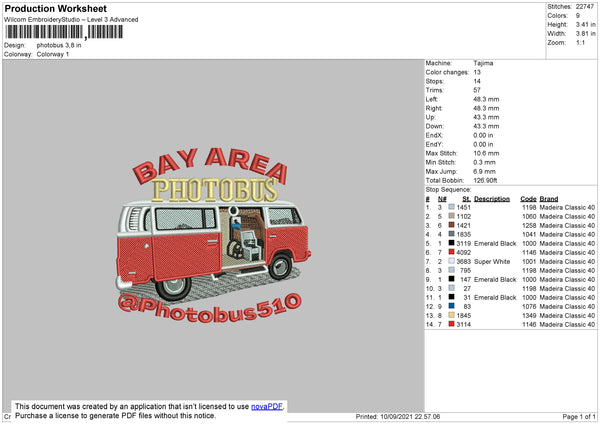The height and width of the screenshot is (424, 600).
Task: Select the beige swatch for stitch 1102
Action: click(452, 216)
